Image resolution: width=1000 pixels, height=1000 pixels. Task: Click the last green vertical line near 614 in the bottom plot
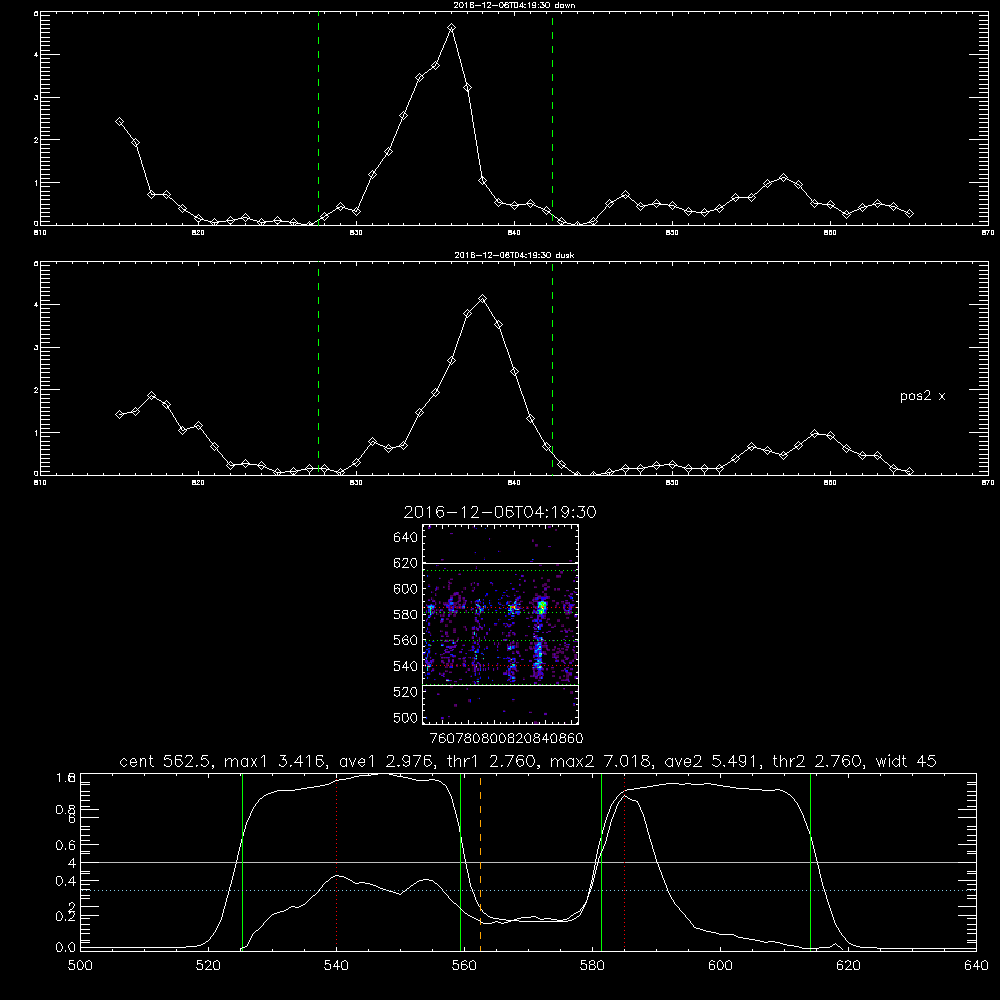(811, 861)
